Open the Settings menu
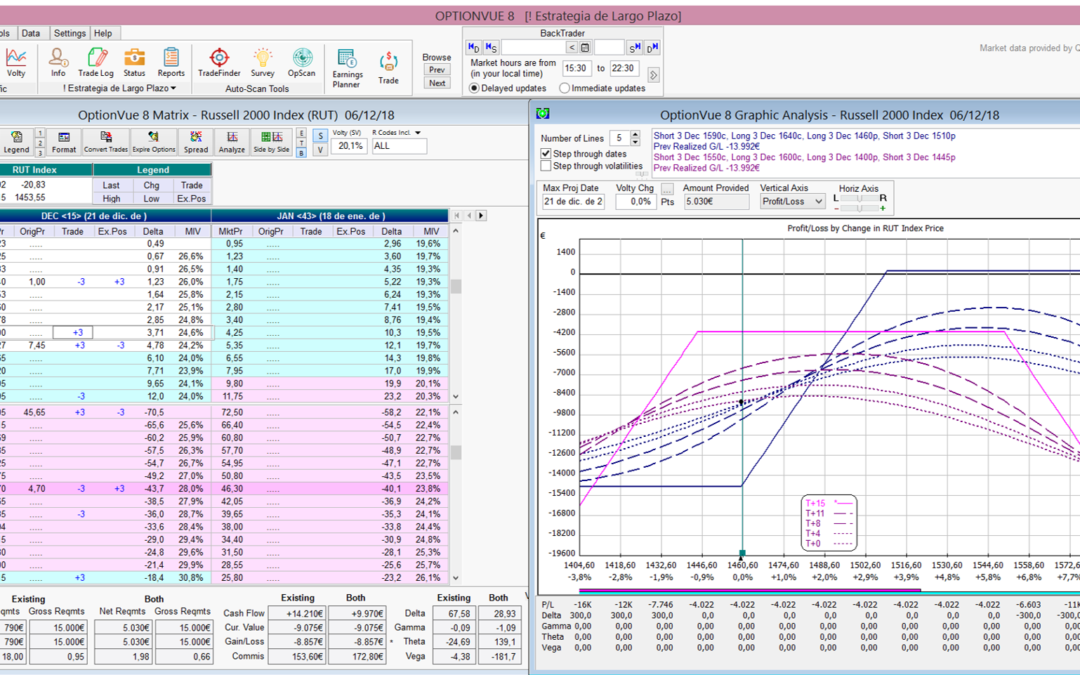The image size is (1080, 675). (x=70, y=33)
